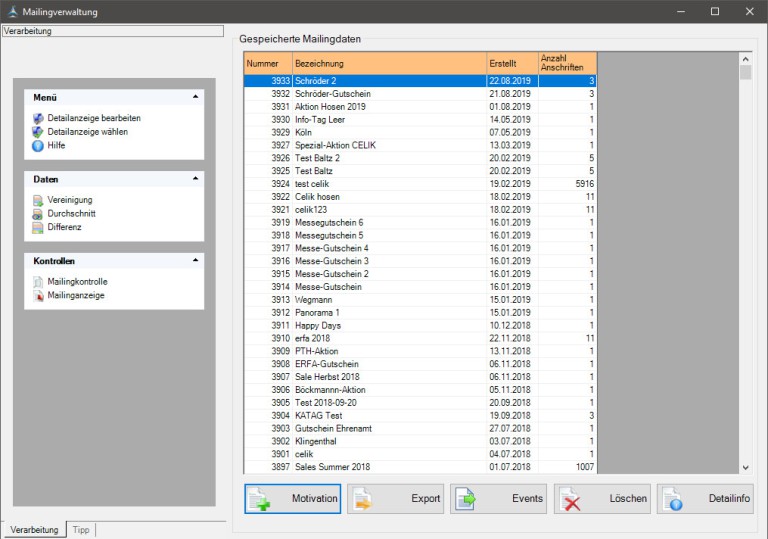Open Hilfe via its info icon
This screenshot has width=768, height=539.
38,146
